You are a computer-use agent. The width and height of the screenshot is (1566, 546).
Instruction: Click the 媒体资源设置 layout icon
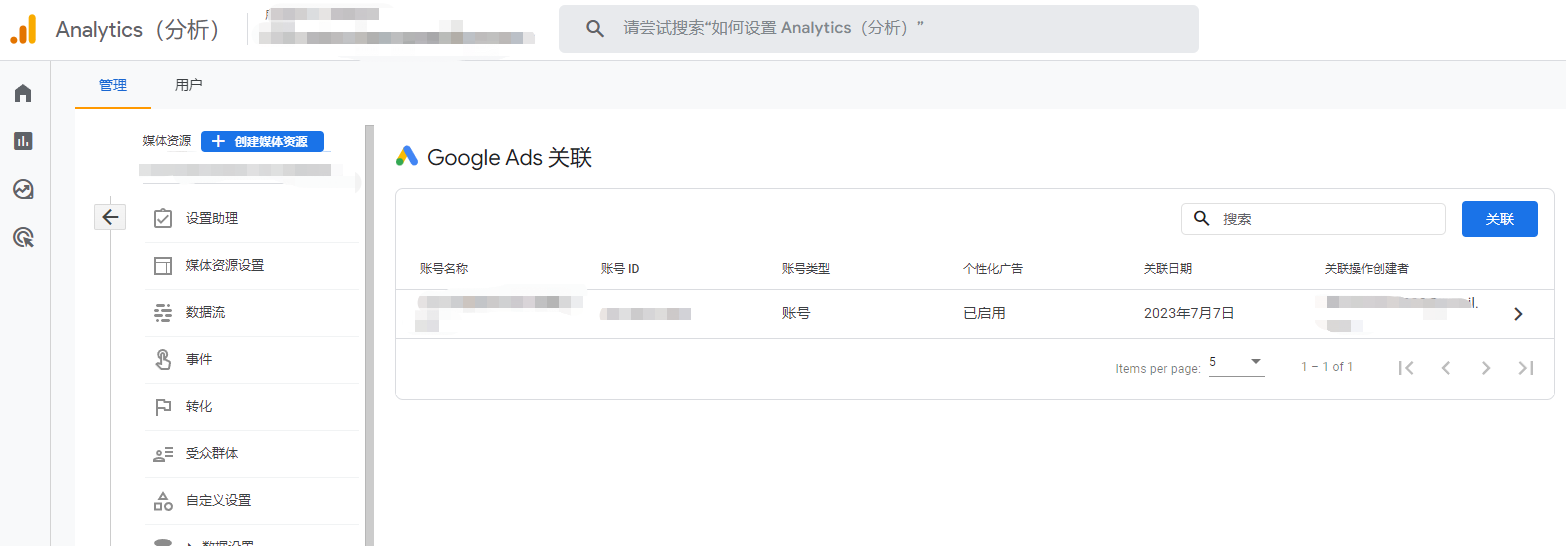163,265
